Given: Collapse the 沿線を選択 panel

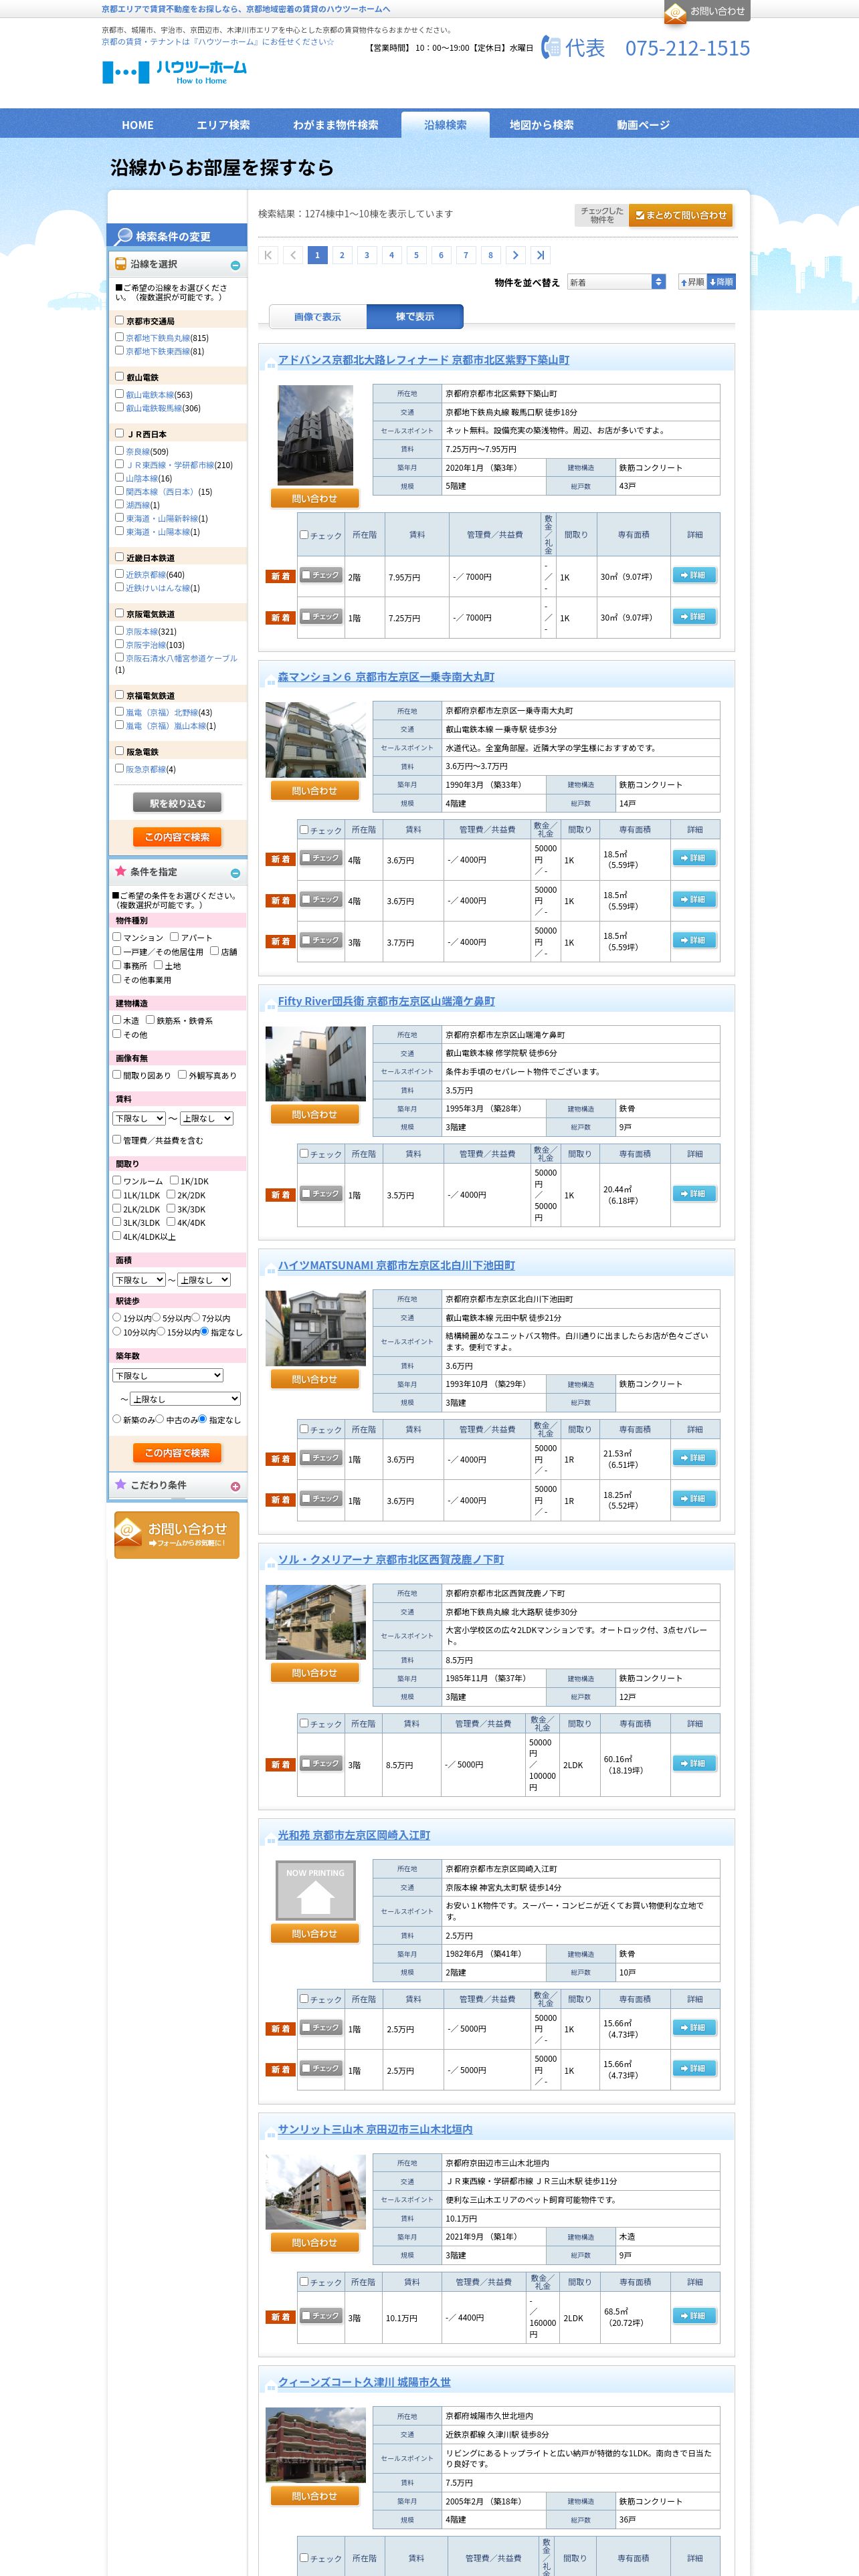Looking at the screenshot, I should tap(235, 265).
